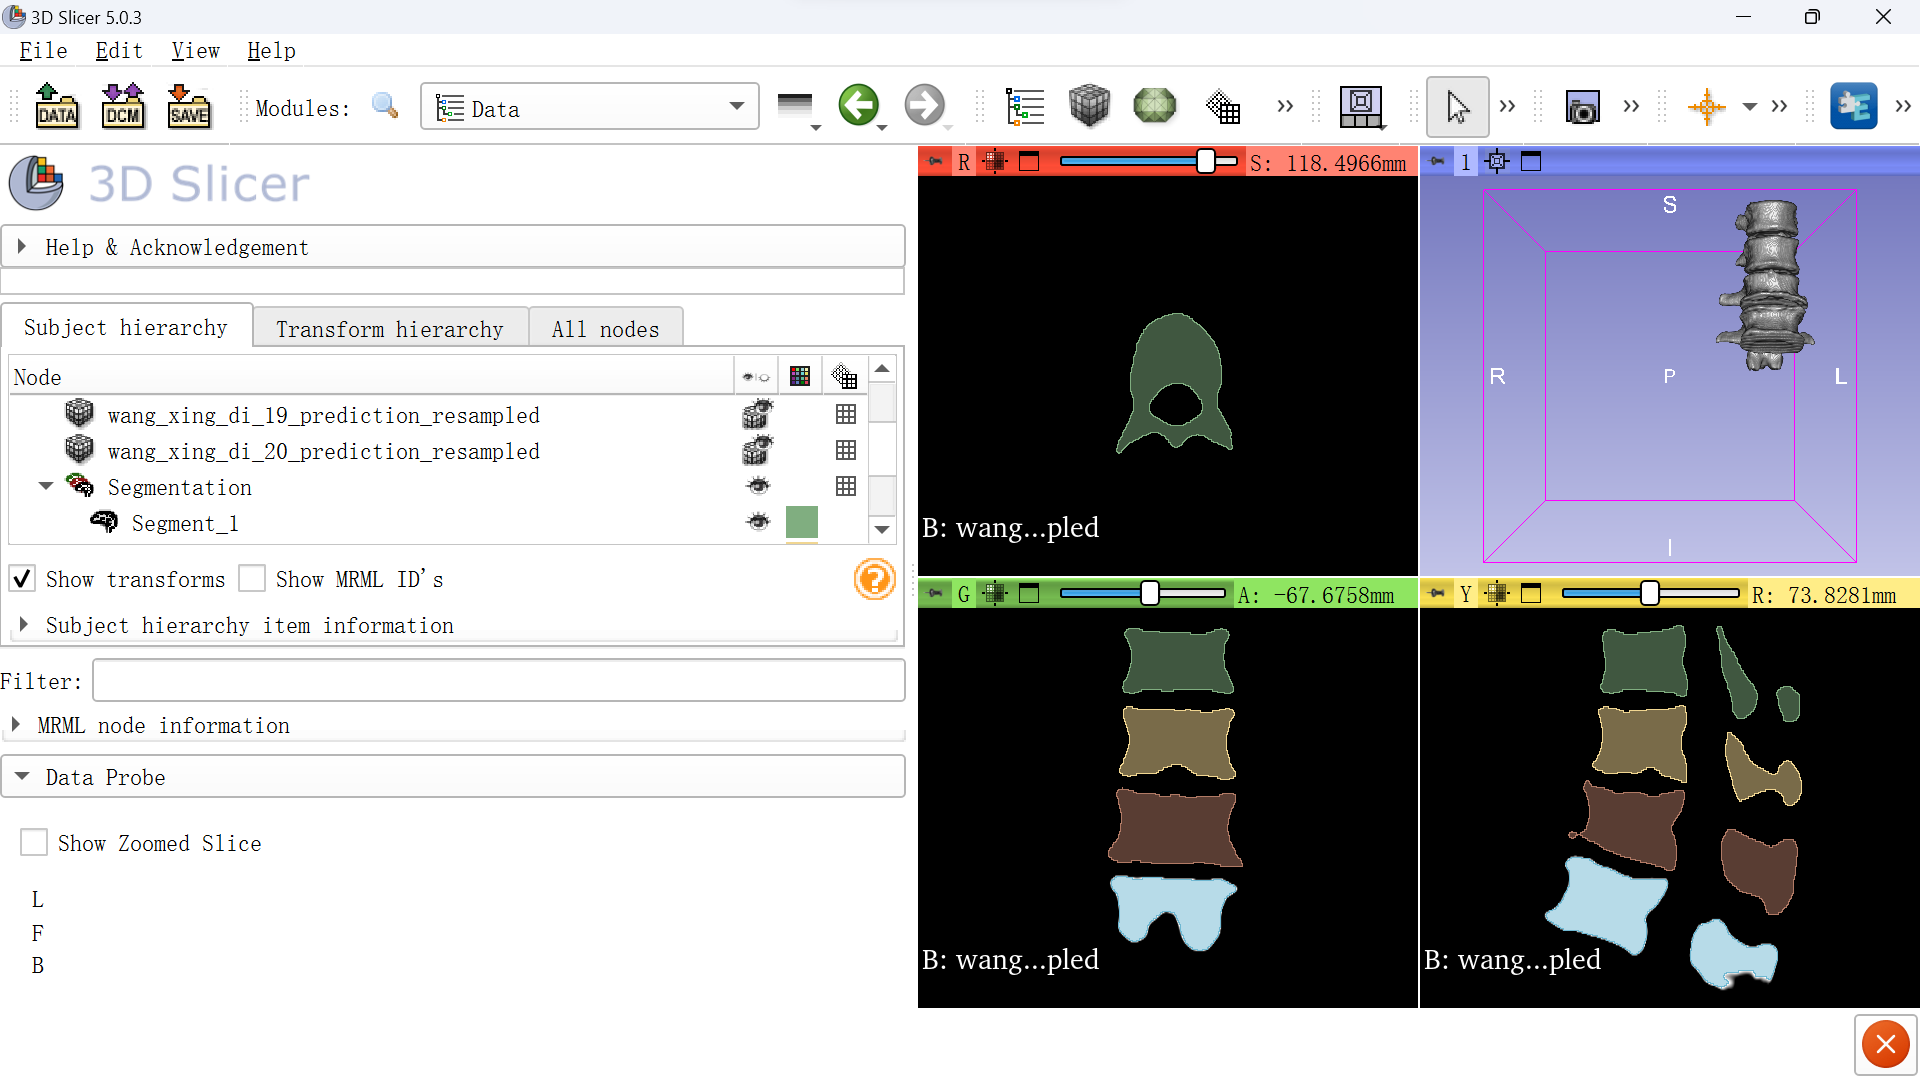The height and width of the screenshot is (1080, 1920).
Task: Open the Edit menu
Action: coord(119,51)
